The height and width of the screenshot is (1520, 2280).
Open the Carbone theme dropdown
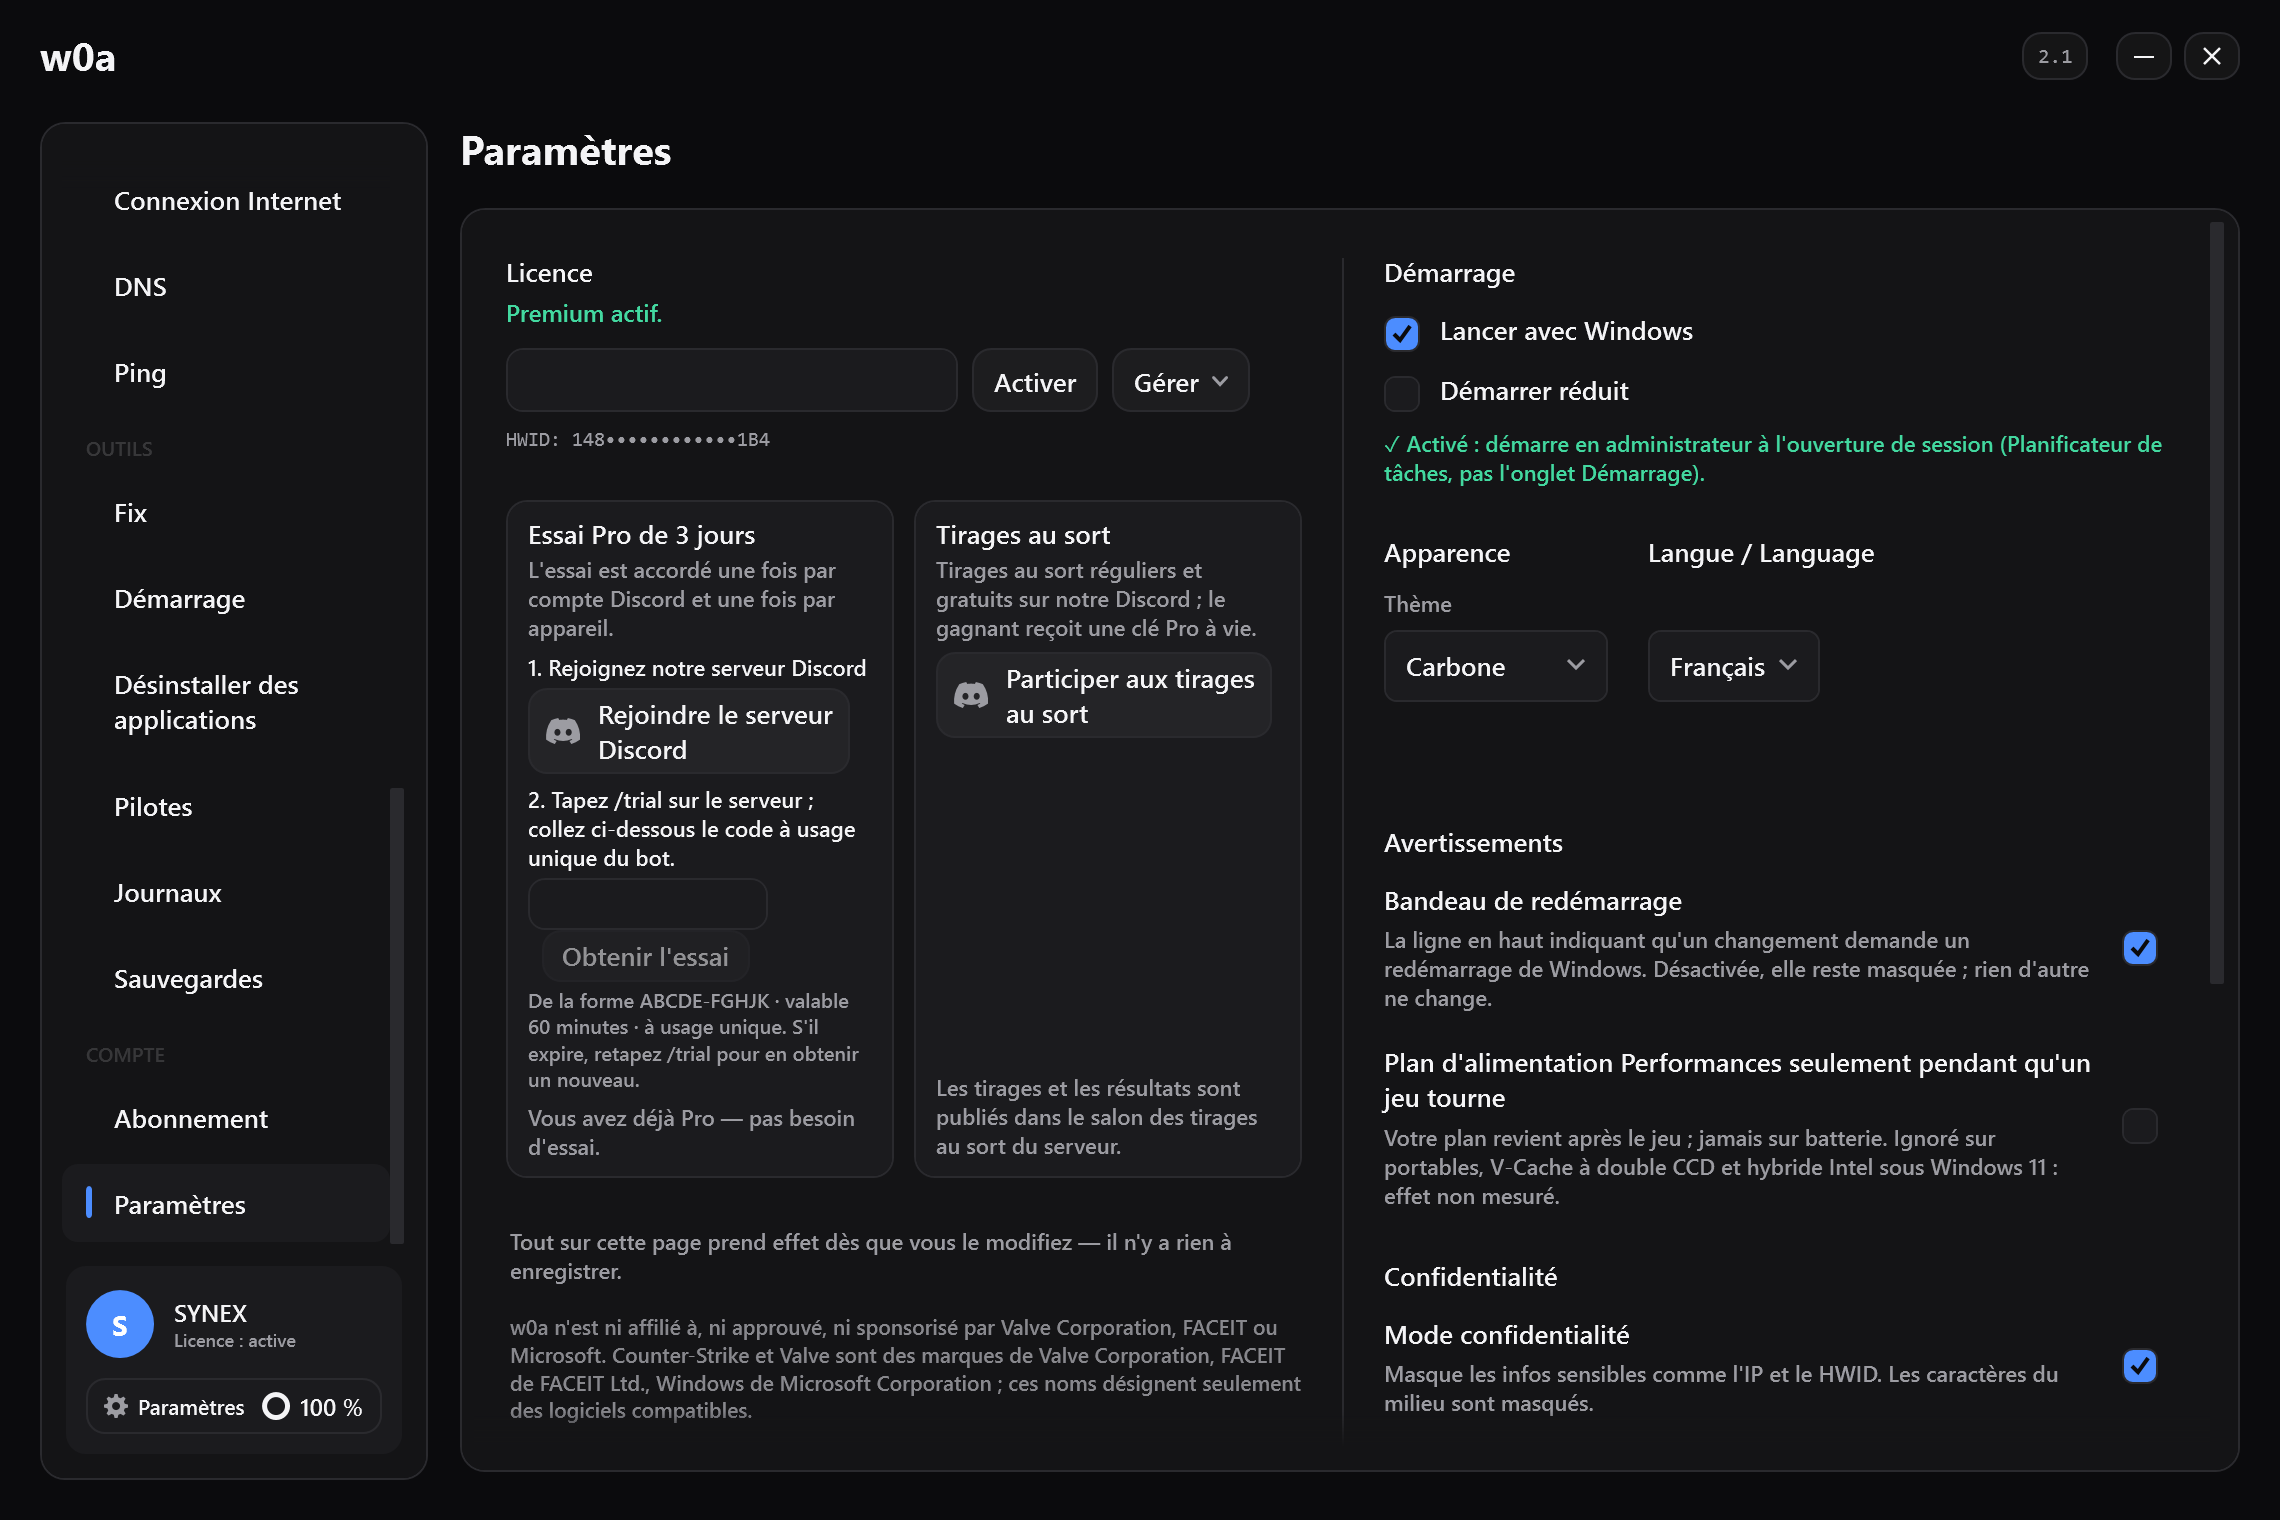click(1496, 666)
